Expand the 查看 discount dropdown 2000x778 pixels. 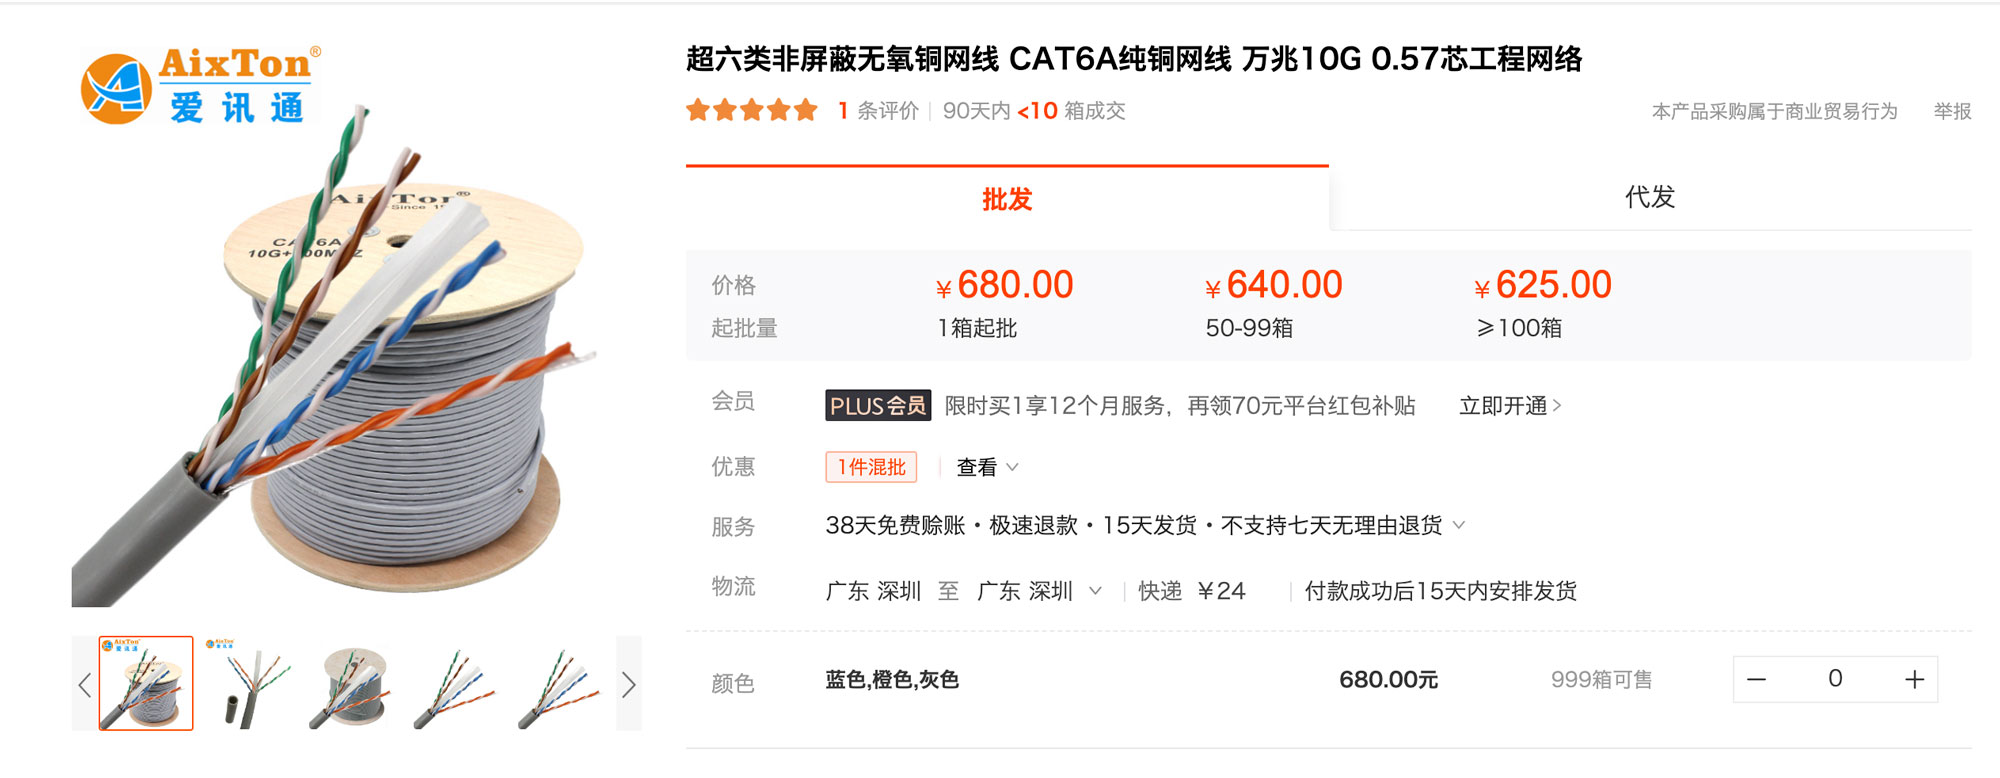pyautogui.click(x=987, y=467)
